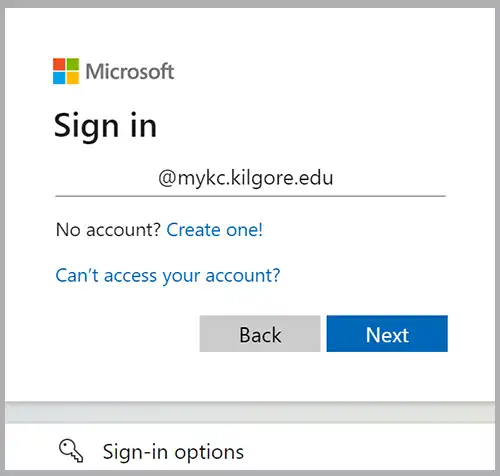
Task: Continue with the blue Next button
Action: [387, 334]
